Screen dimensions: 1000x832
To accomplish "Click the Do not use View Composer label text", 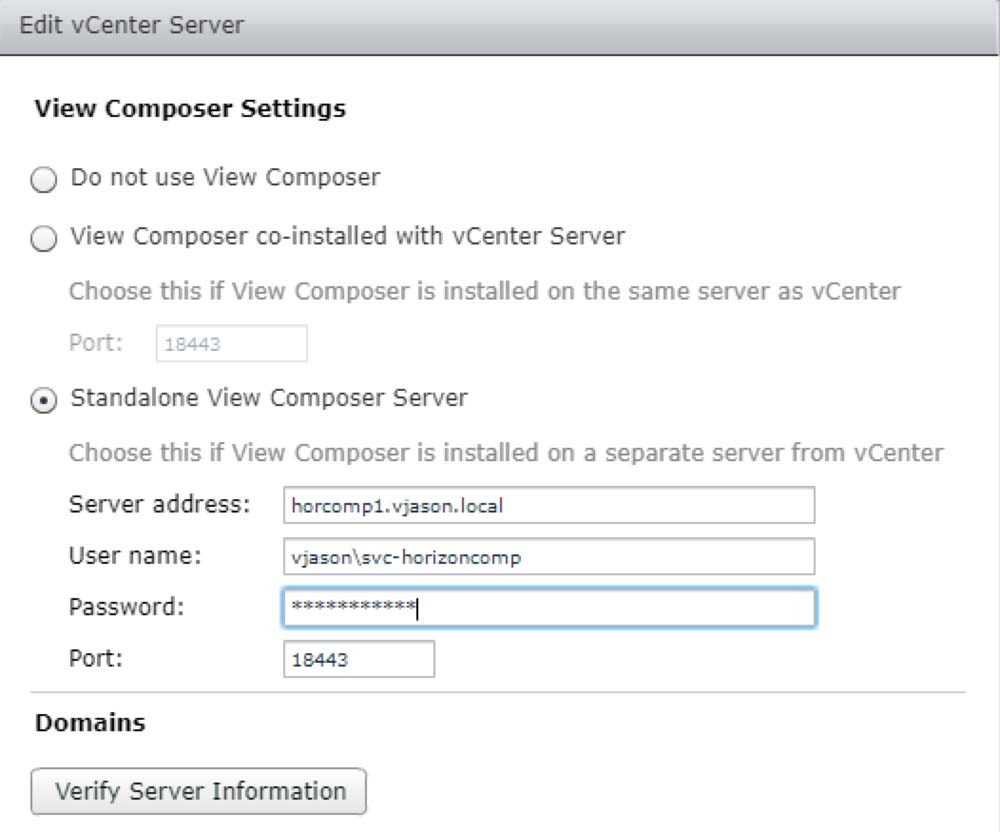I will (225, 178).
